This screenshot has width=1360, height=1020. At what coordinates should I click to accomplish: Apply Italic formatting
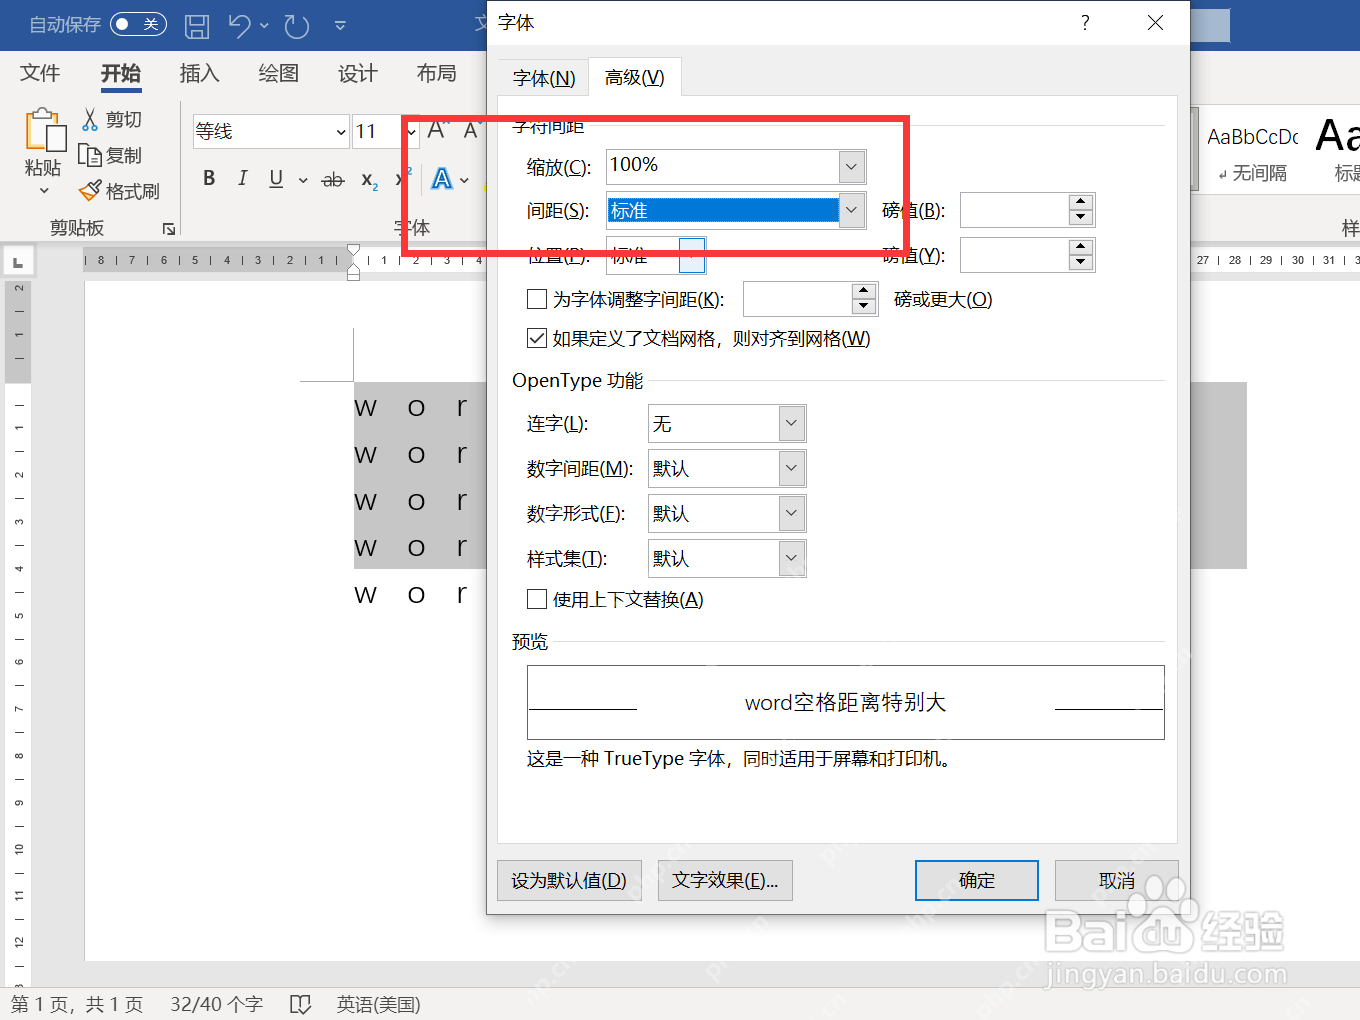coord(242,178)
